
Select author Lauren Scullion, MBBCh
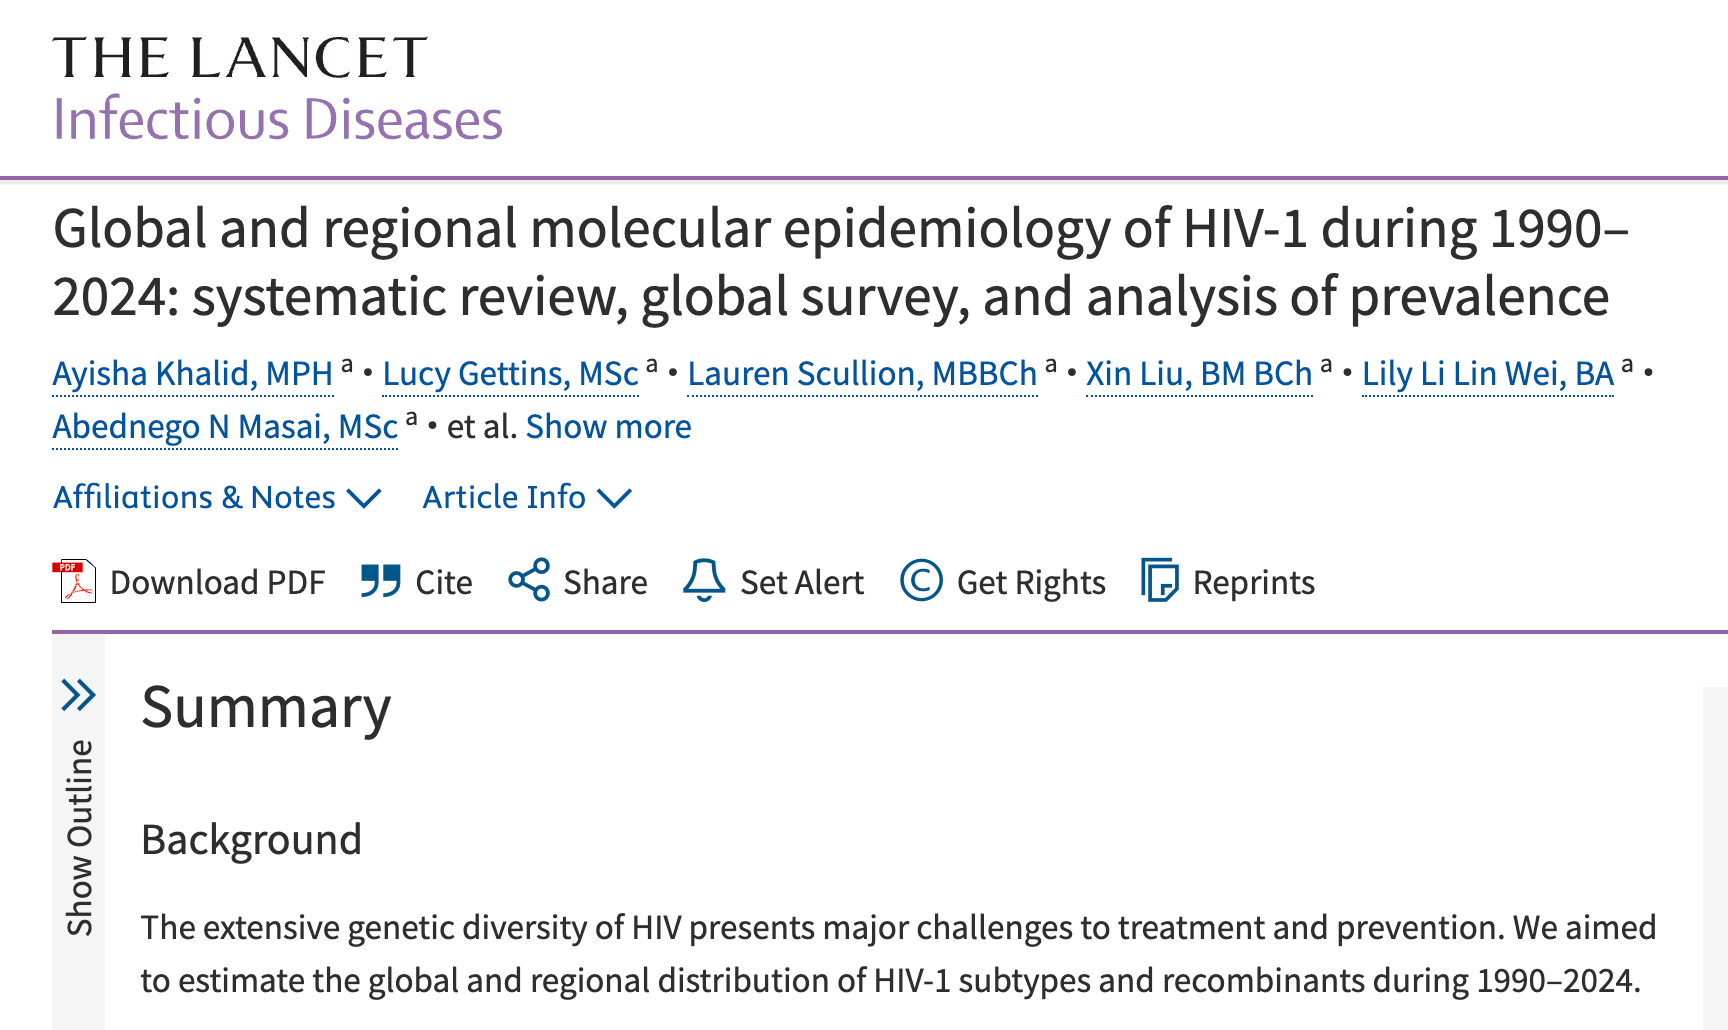tap(863, 374)
